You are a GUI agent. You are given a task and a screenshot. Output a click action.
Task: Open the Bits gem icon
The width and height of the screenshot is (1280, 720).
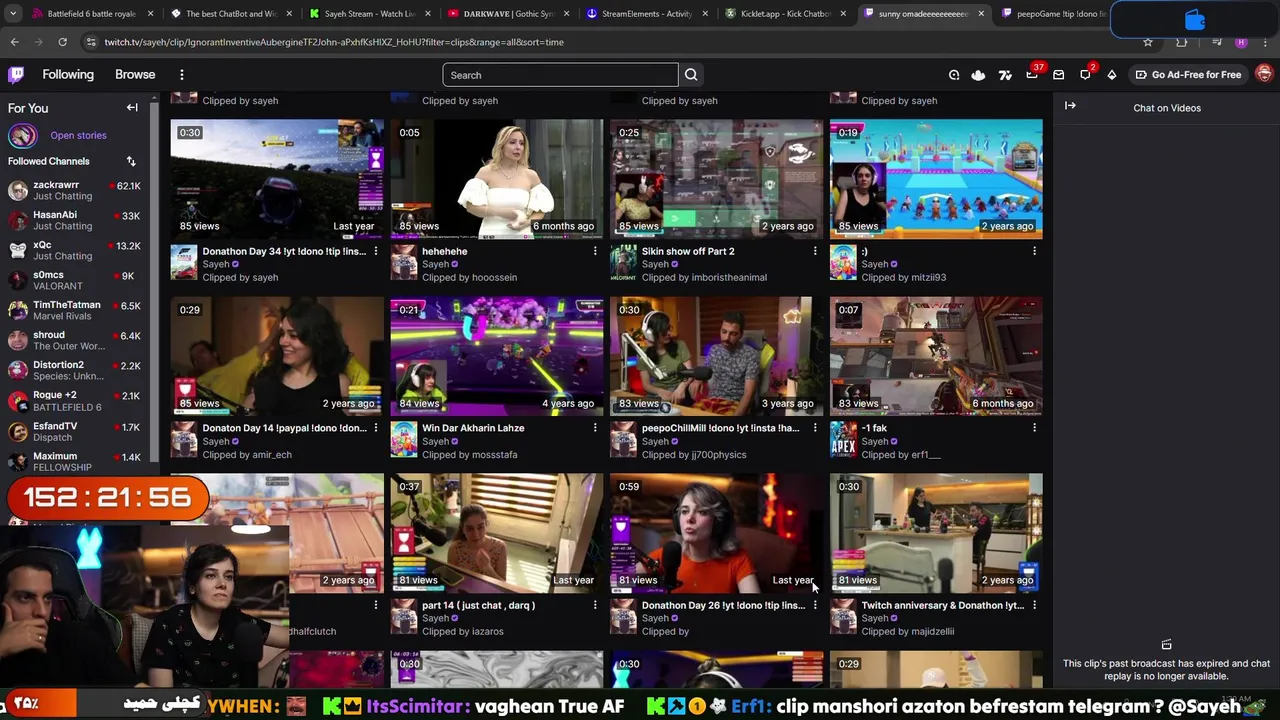tap(1112, 75)
